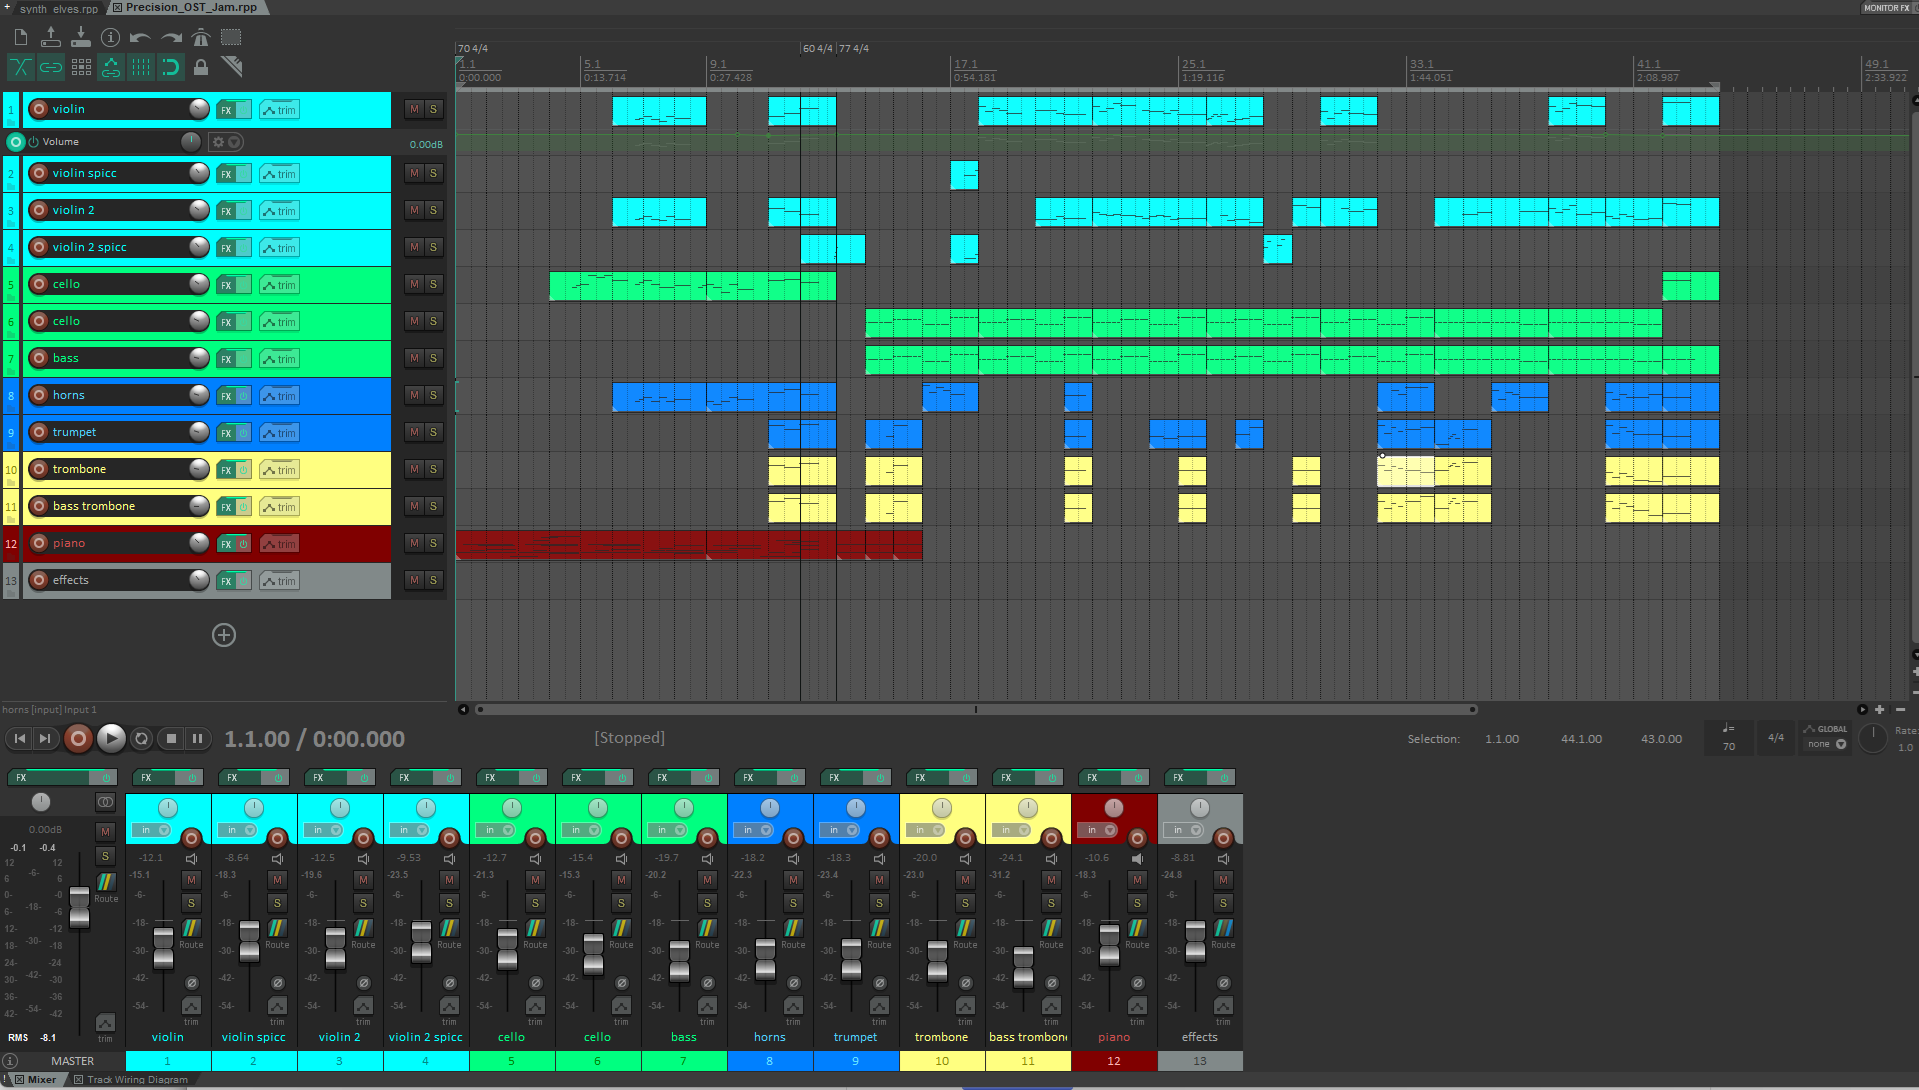Toggle master mono/stereo button in mixer

point(105,802)
